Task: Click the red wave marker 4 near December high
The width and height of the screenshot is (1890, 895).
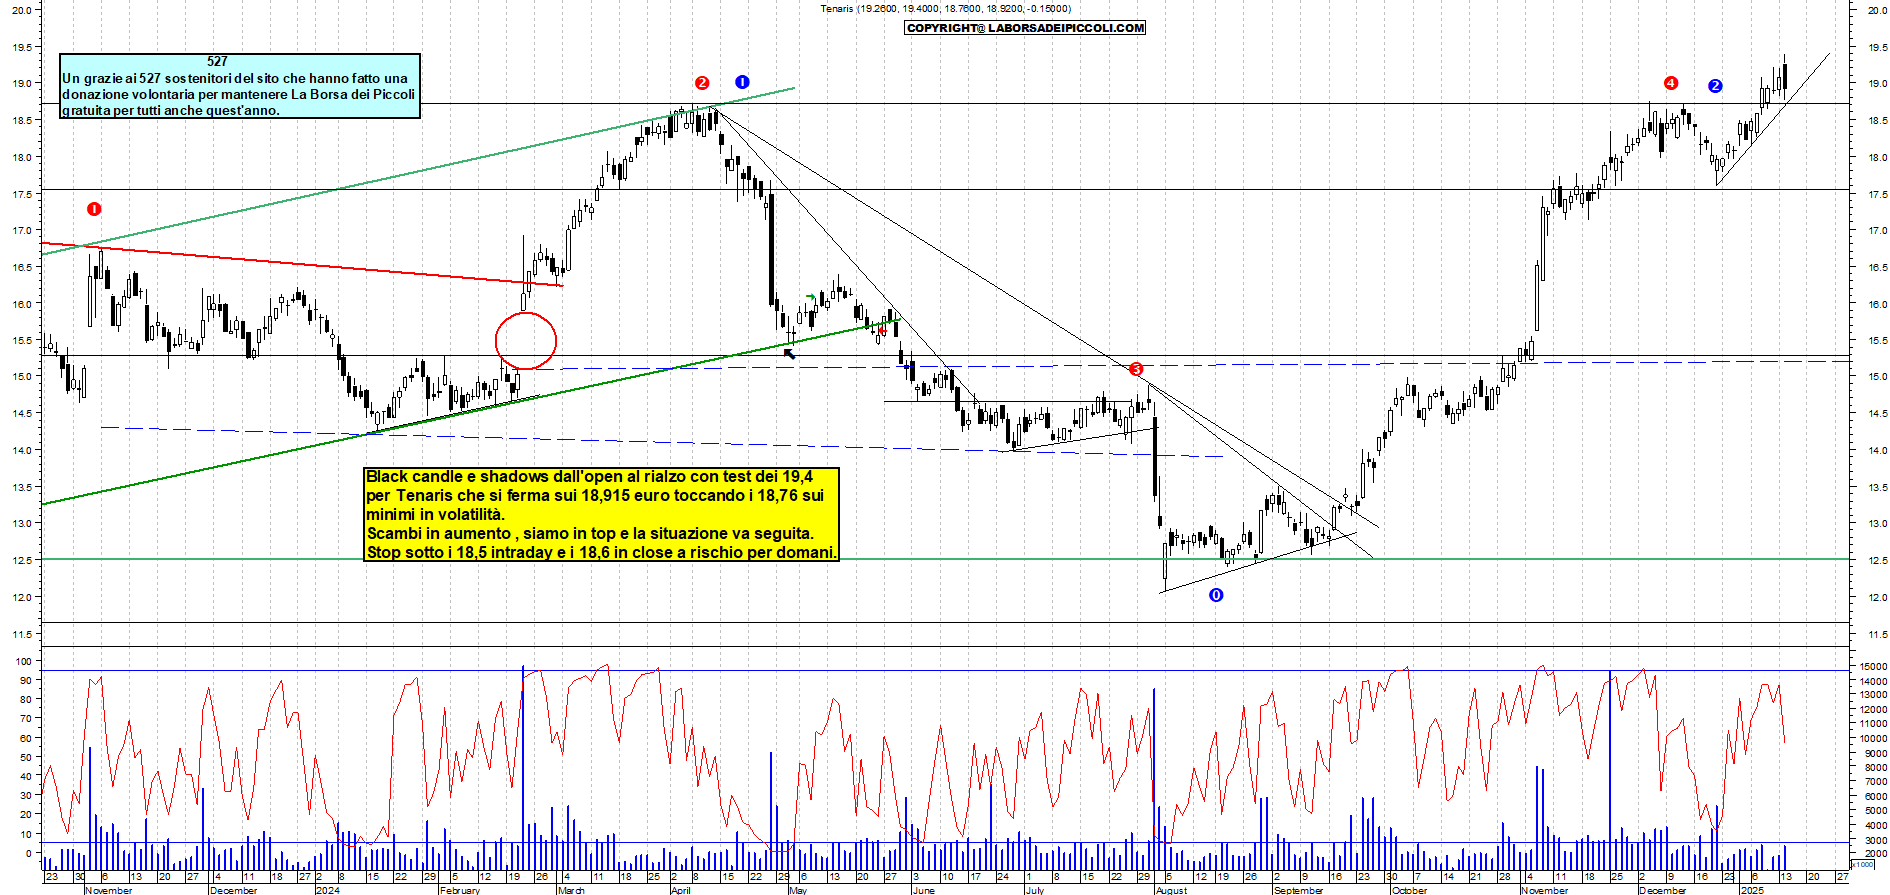Action: click(1671, 83)
